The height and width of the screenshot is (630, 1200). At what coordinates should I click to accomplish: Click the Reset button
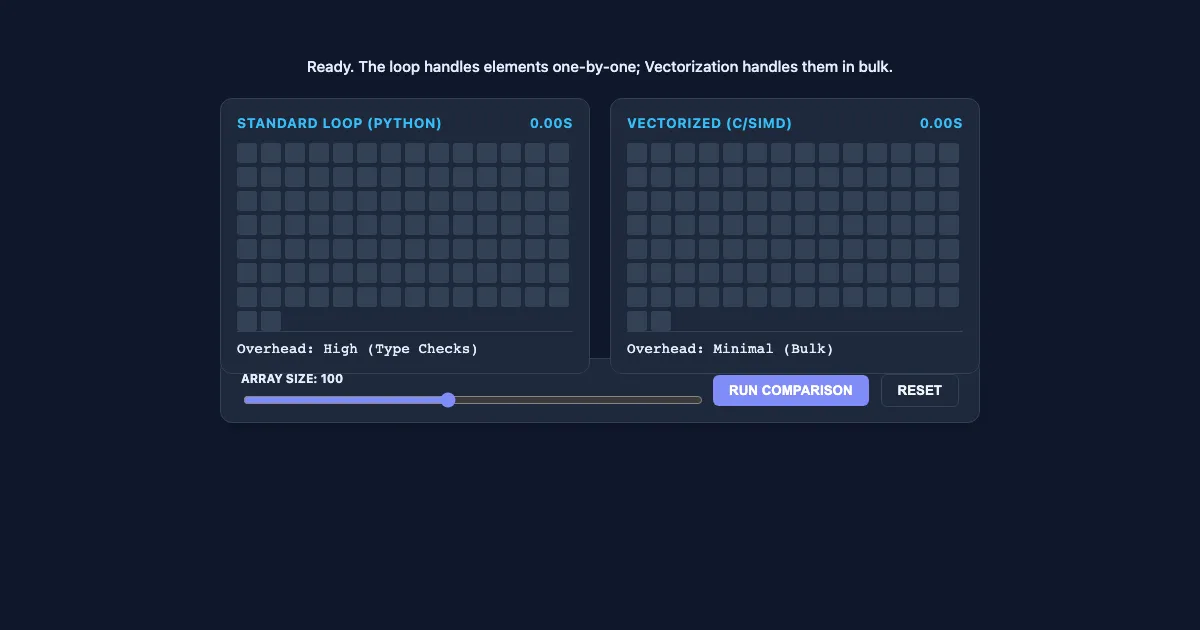[x=920, y=390]
